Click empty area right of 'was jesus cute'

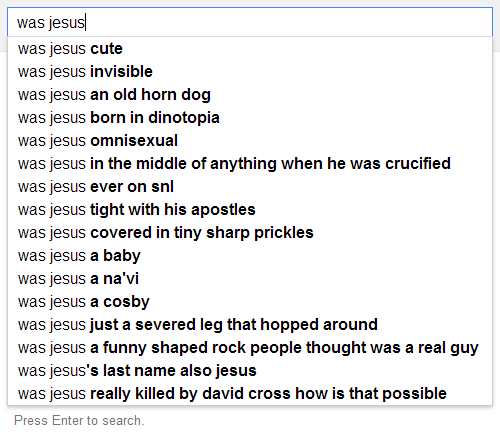click(x=307, y=49)
